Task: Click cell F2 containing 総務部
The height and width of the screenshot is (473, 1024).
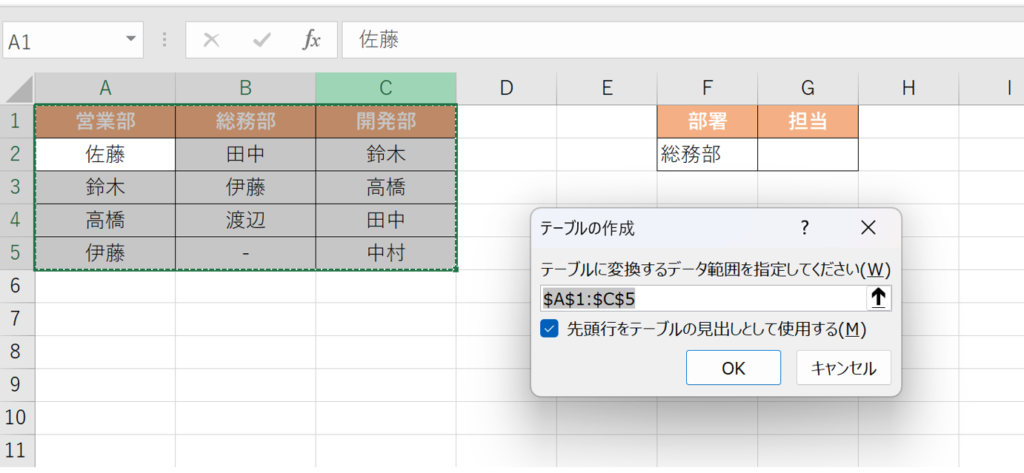Action: click(706, 154)
